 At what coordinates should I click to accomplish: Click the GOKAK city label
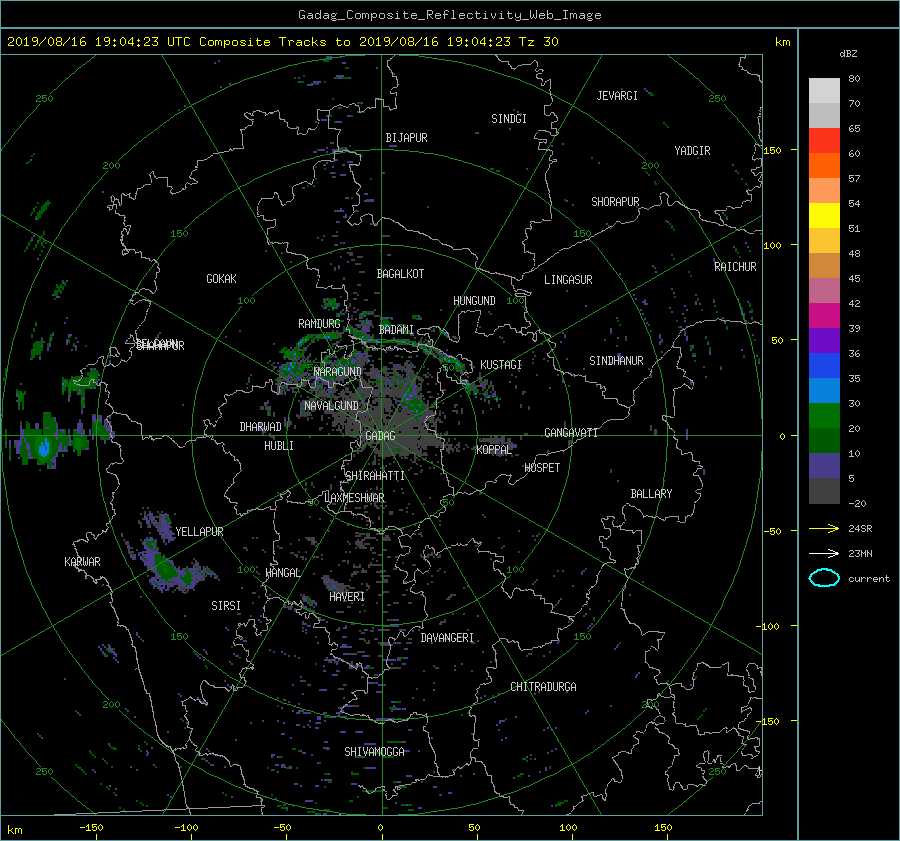(221, 279)
